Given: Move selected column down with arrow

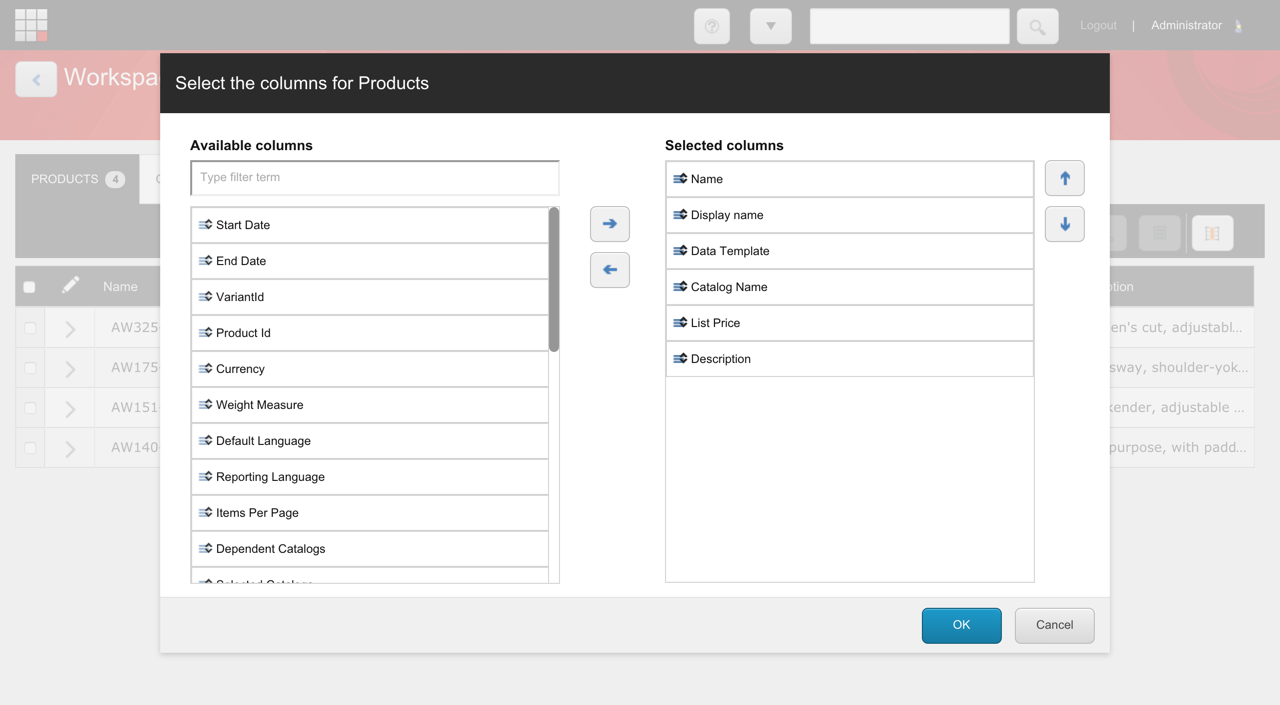Looking at the screenshot, I should point(1065,224).
